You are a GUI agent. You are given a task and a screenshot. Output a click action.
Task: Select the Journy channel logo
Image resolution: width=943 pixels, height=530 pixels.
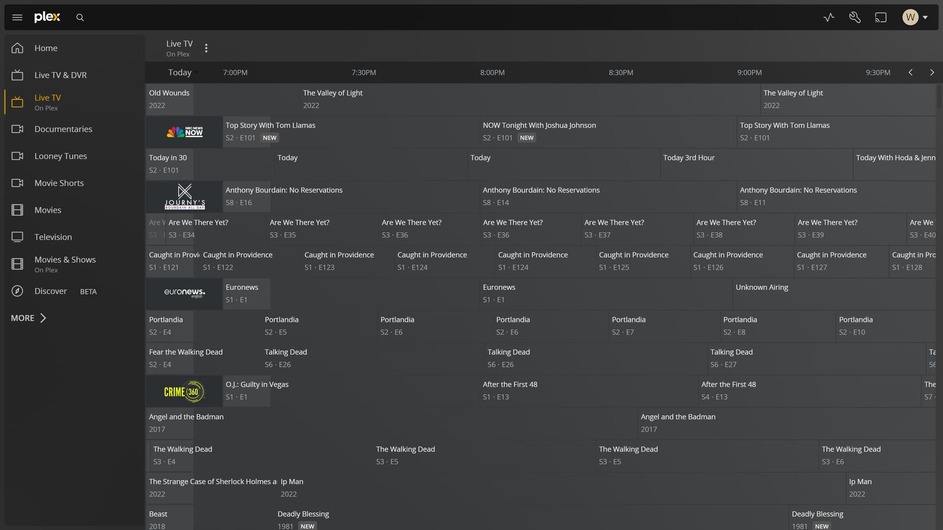pyautogui.click(x=184, y=197)
